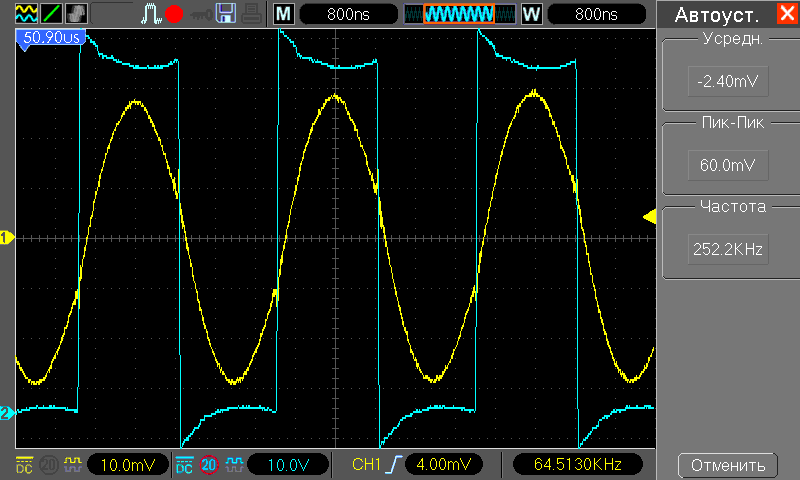The width and height of the screenshot is (800, 480).
Task: Click the key lock icon
Action: pyautogui.click(x=200, y=15)
